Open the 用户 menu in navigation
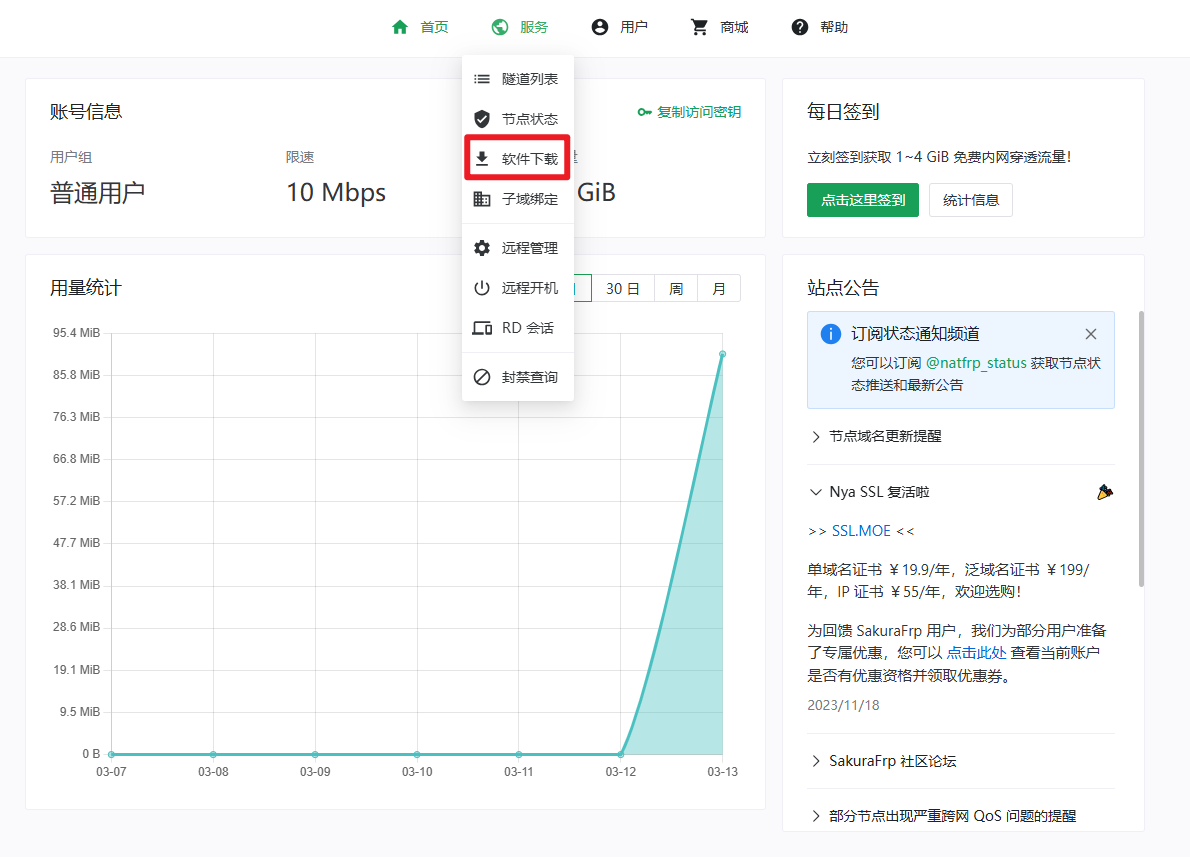The width and height of the screenshot is (1190, 857). [x=620, y=27]
